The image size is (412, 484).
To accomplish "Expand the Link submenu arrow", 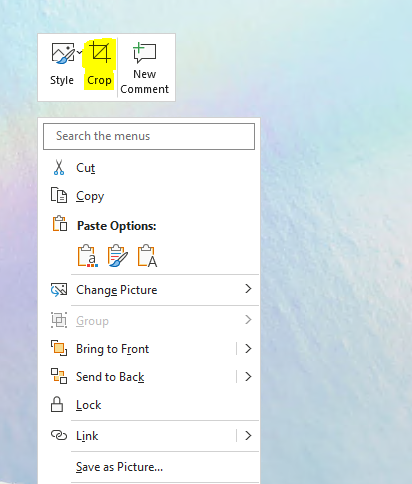I will pos(248,435).
